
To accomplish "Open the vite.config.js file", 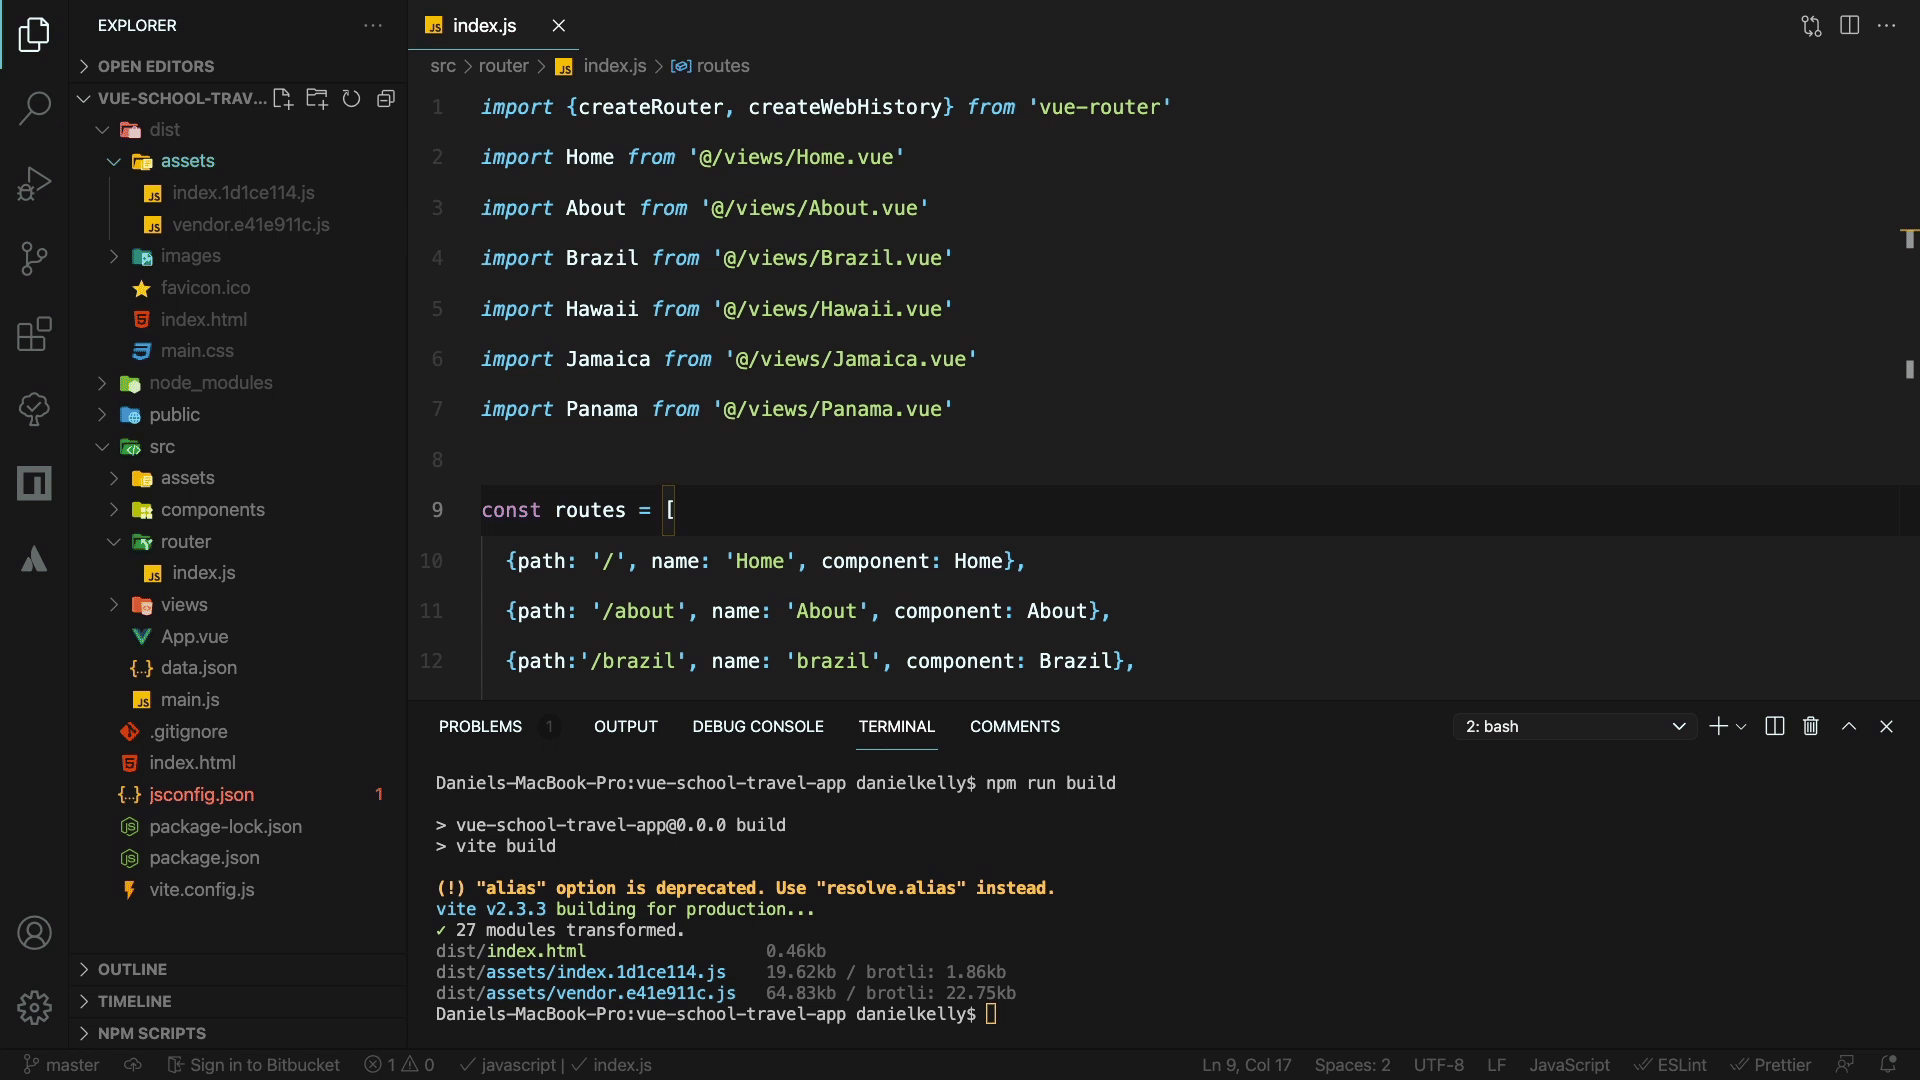I will (x=201, y=890).
